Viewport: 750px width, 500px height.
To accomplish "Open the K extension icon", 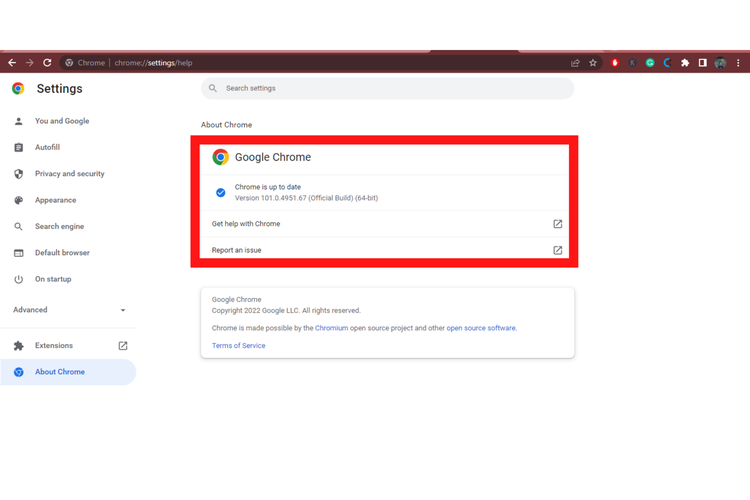I will coord(632,63).
